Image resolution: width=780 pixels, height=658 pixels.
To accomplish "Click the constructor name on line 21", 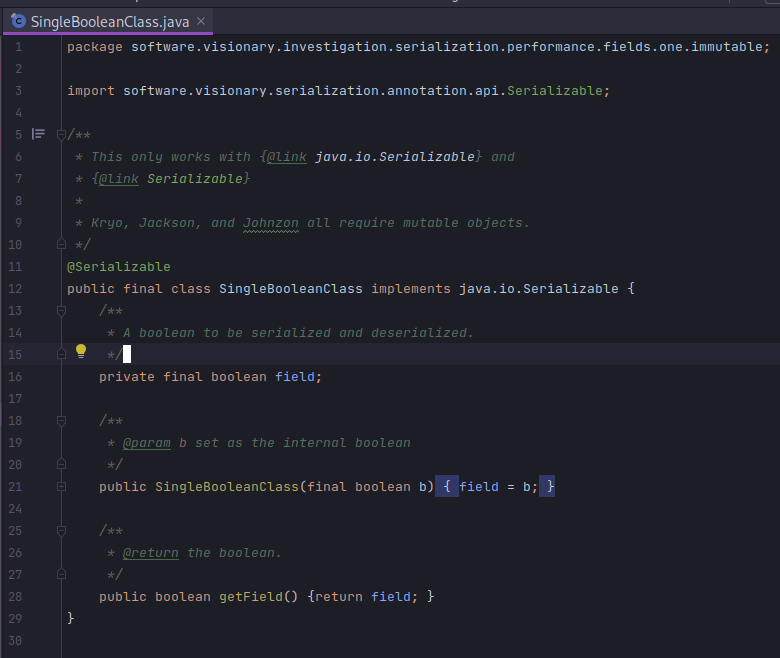I will coord(227,486).
